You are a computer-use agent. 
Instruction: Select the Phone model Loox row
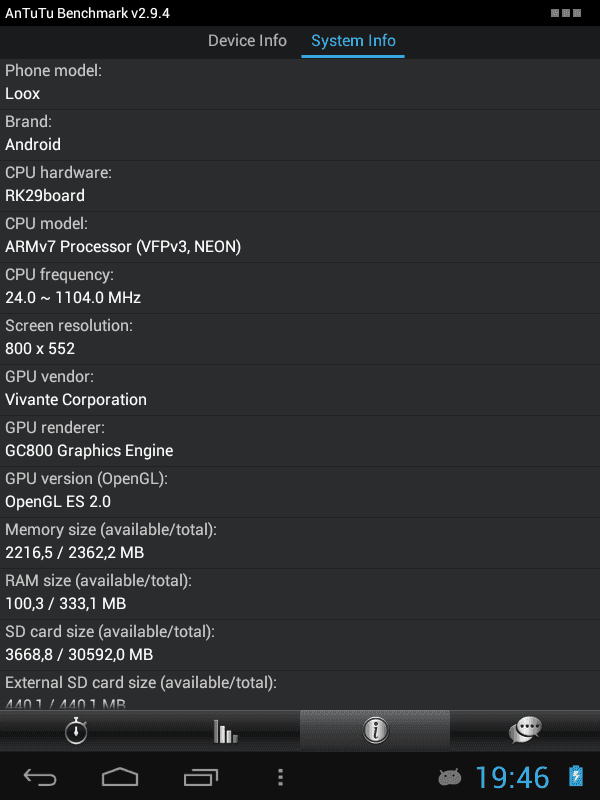coord(300,84)
